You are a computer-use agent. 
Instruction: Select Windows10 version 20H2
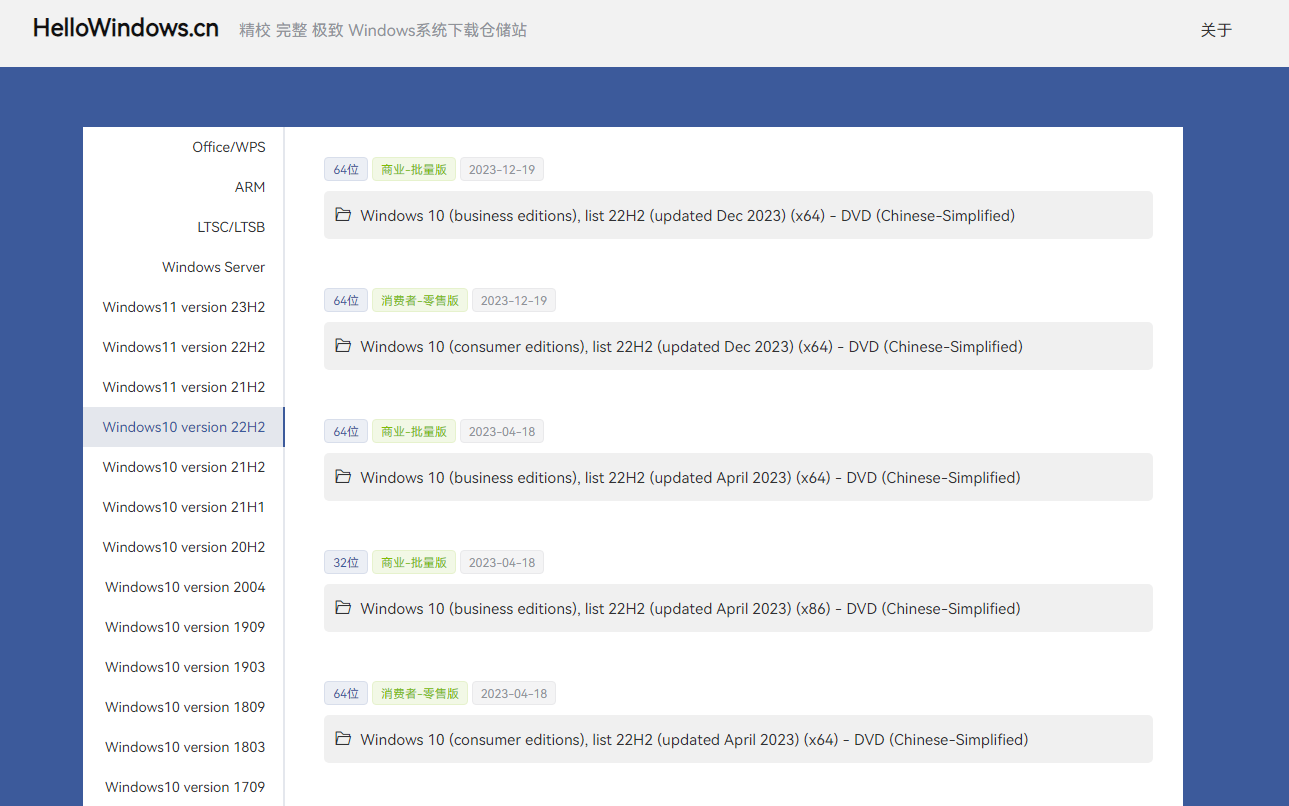[184, 547]
